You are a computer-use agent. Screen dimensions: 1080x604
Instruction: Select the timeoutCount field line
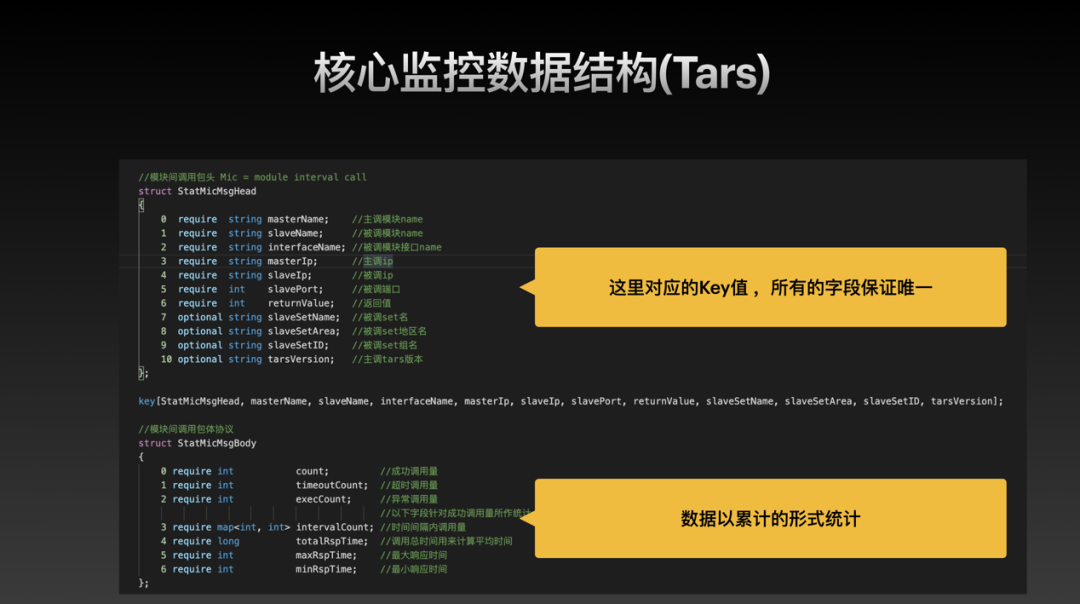[299, 485]
